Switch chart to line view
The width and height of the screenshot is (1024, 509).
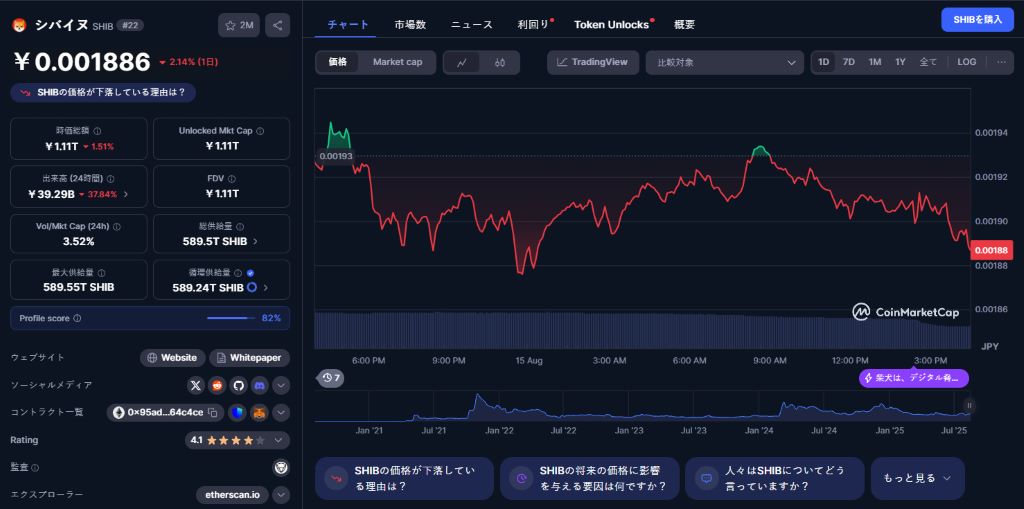[x=462, y=62]
